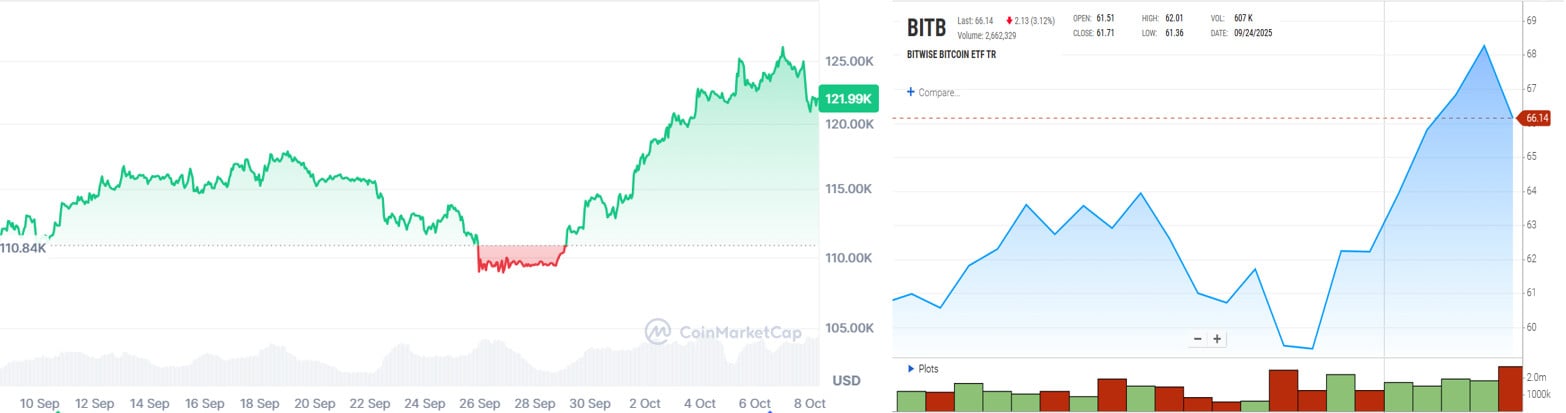Select the 26 Sep date label
This screenshot has width=1566, height=413.
pyautogui.click(x=480, y=403)
